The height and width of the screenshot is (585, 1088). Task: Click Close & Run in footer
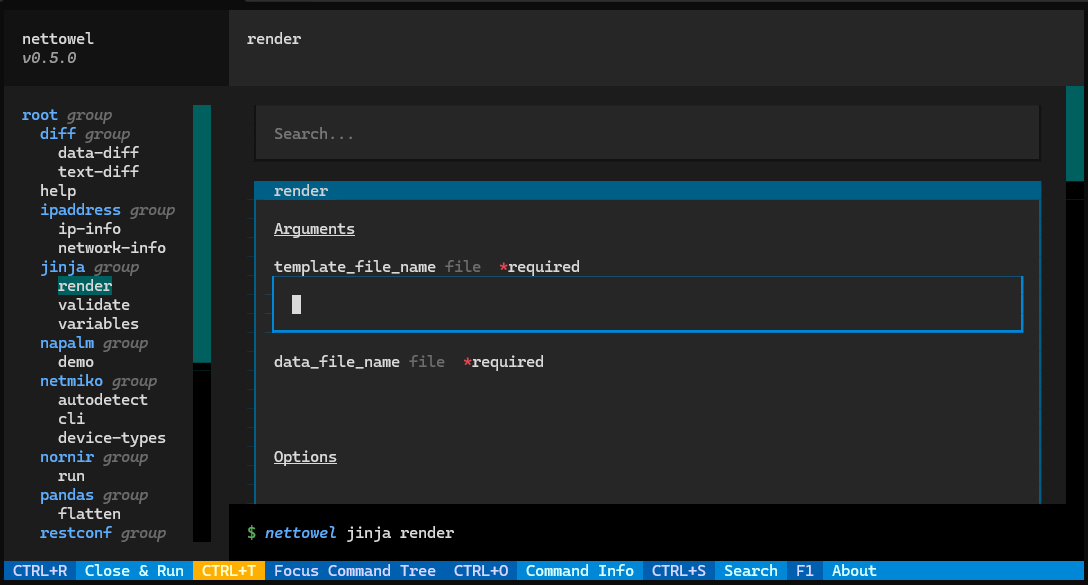coord(134,571)
